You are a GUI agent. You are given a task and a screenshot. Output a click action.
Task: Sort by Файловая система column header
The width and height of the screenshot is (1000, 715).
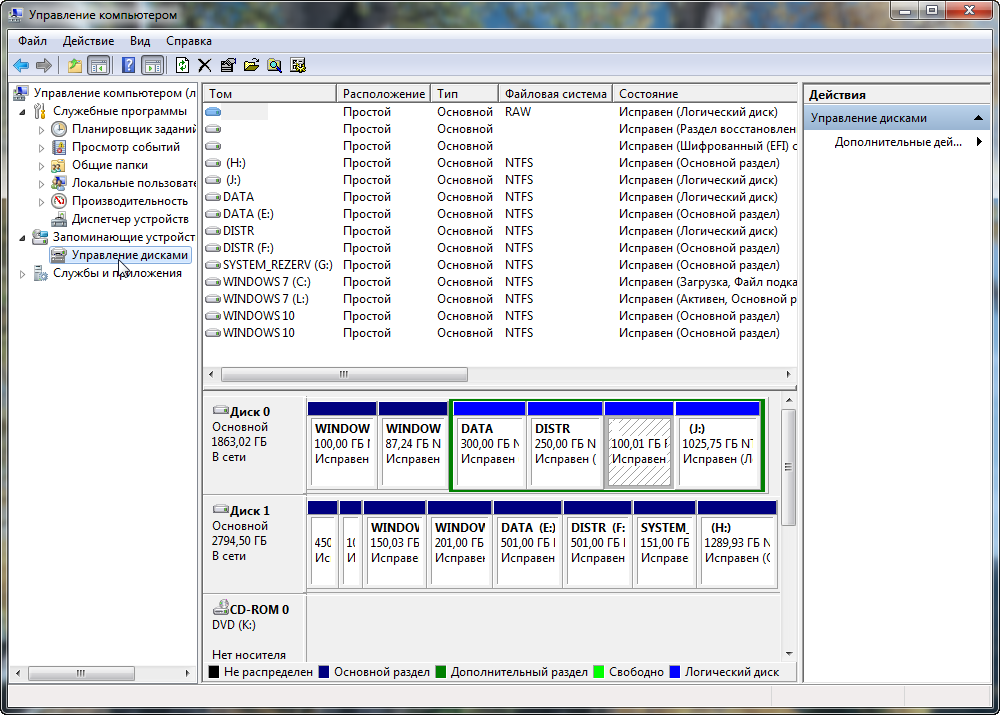pyautogui.click(x=555, y=94)
